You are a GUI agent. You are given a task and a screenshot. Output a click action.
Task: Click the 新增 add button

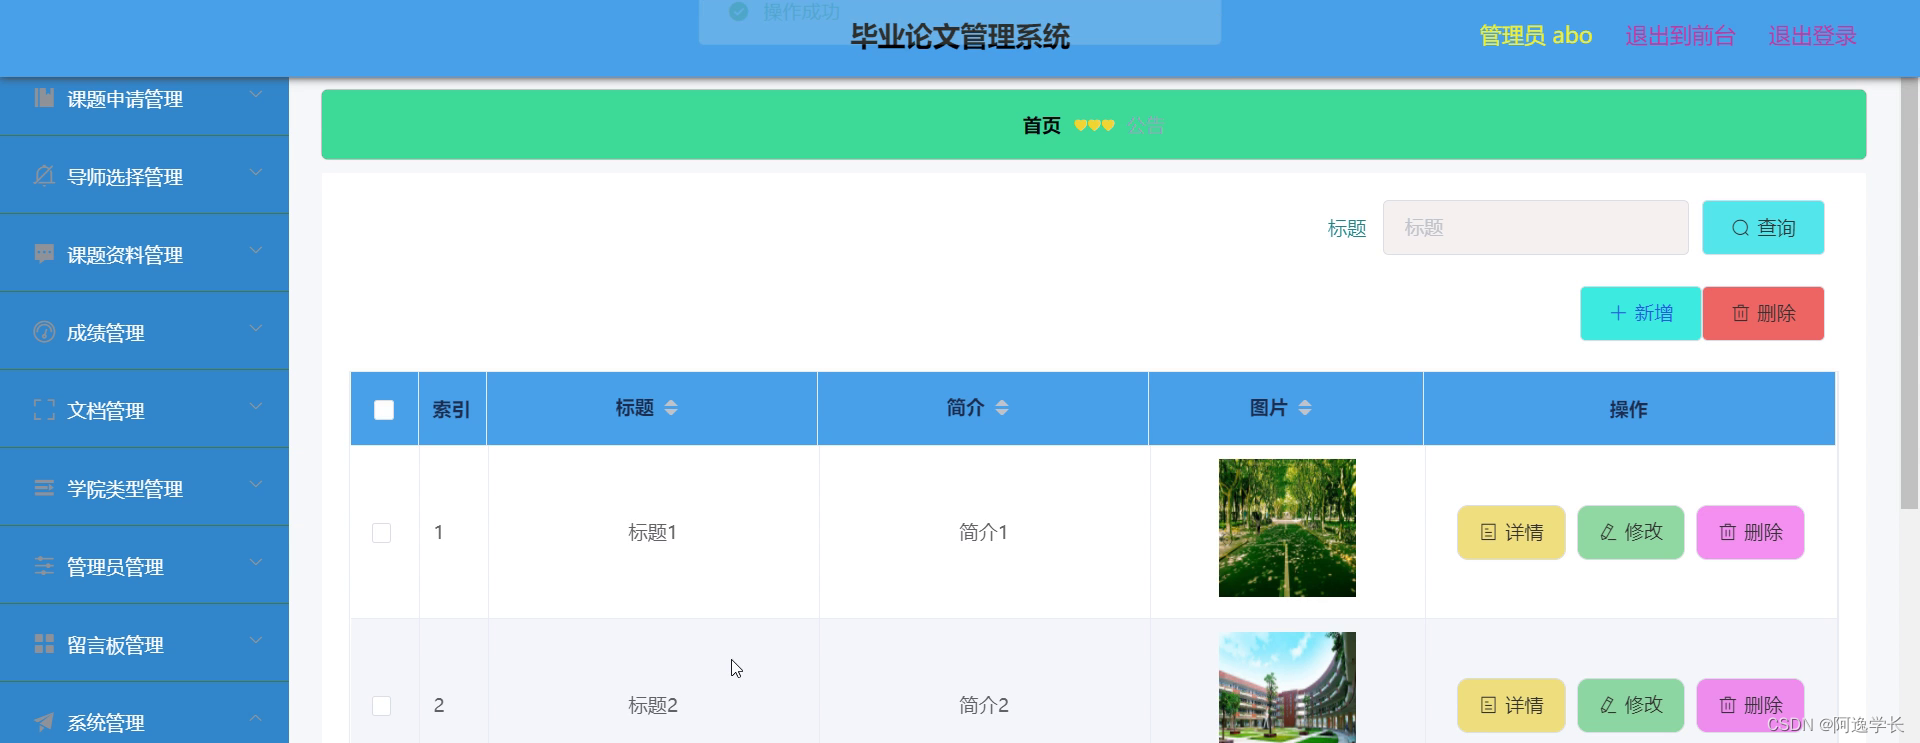(x=1640, y=313)
